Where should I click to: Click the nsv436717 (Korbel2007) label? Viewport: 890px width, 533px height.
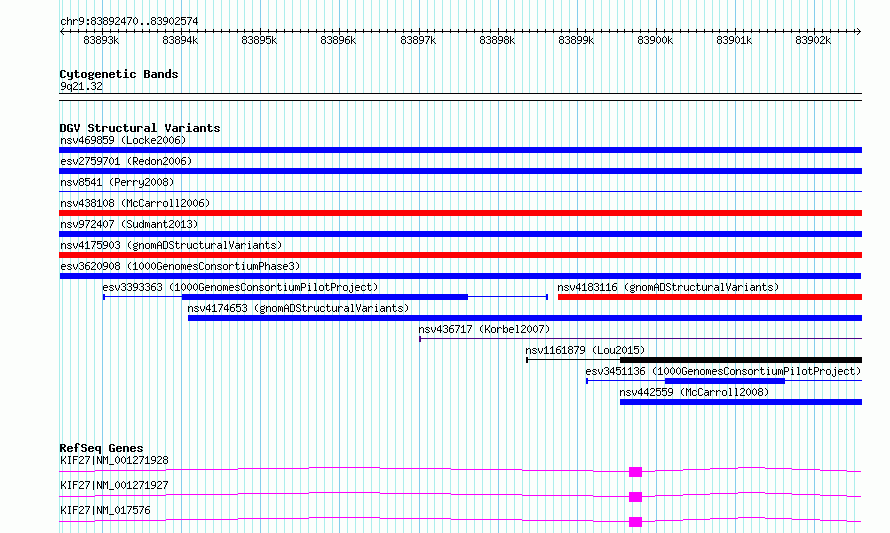pos(484,329)
